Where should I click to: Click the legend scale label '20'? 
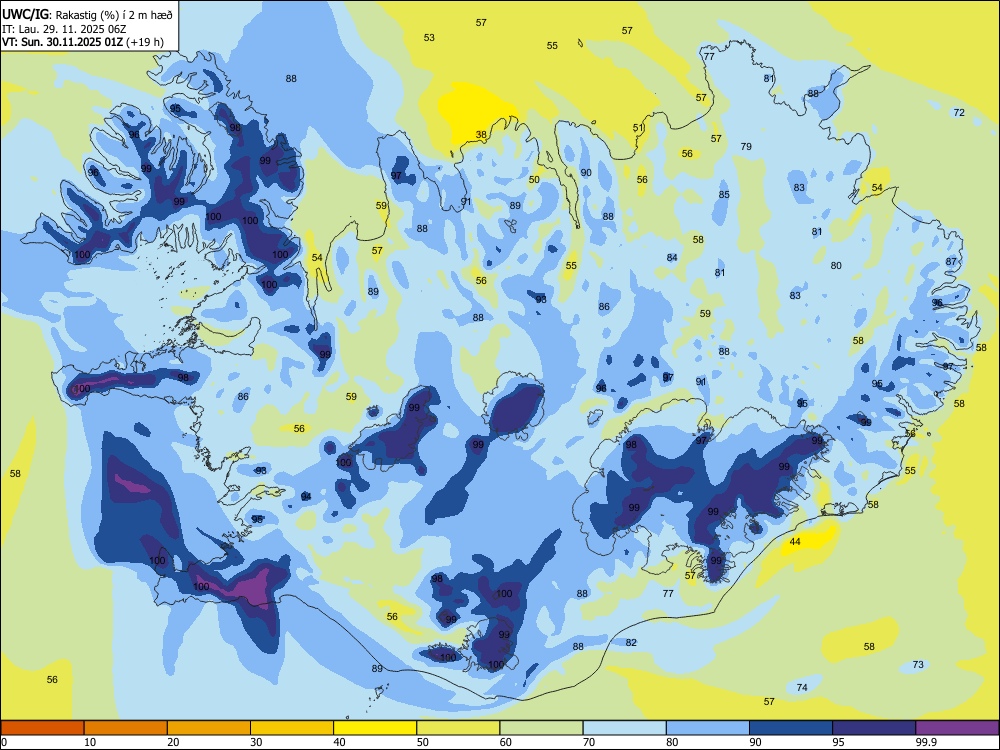click(173, 742)
